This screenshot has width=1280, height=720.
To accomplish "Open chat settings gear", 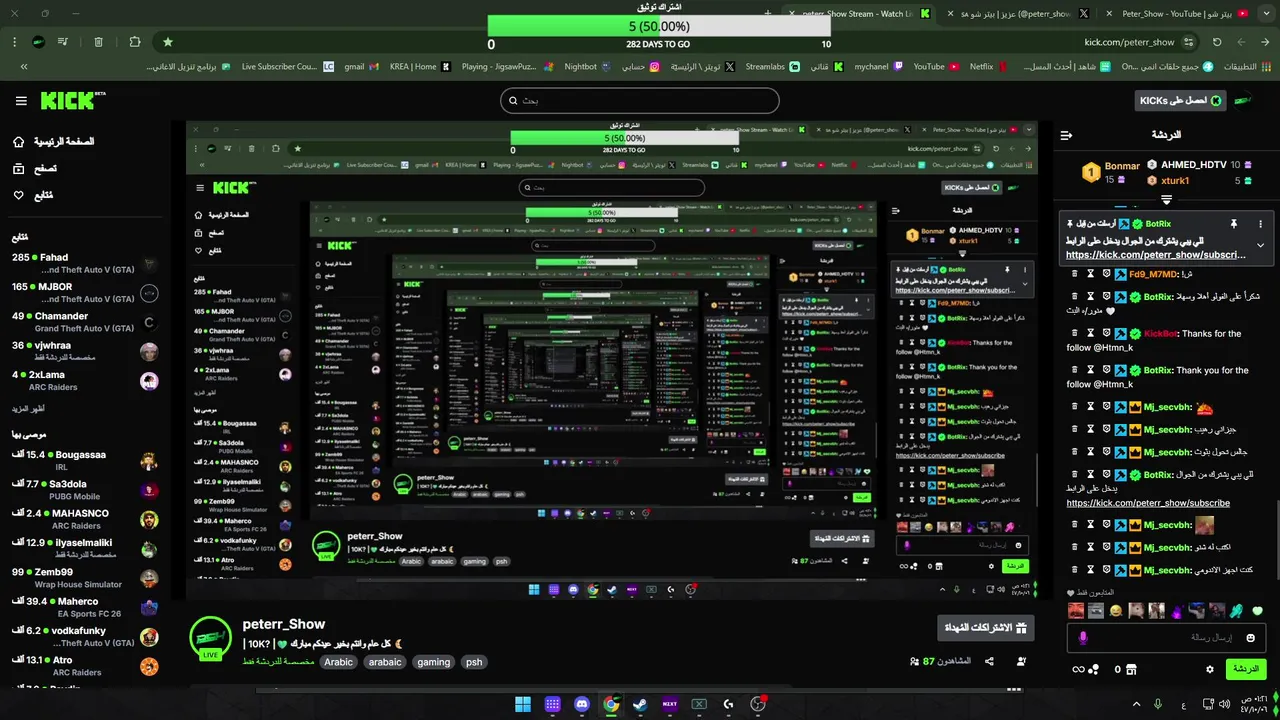I will (x=1209, y=669).
